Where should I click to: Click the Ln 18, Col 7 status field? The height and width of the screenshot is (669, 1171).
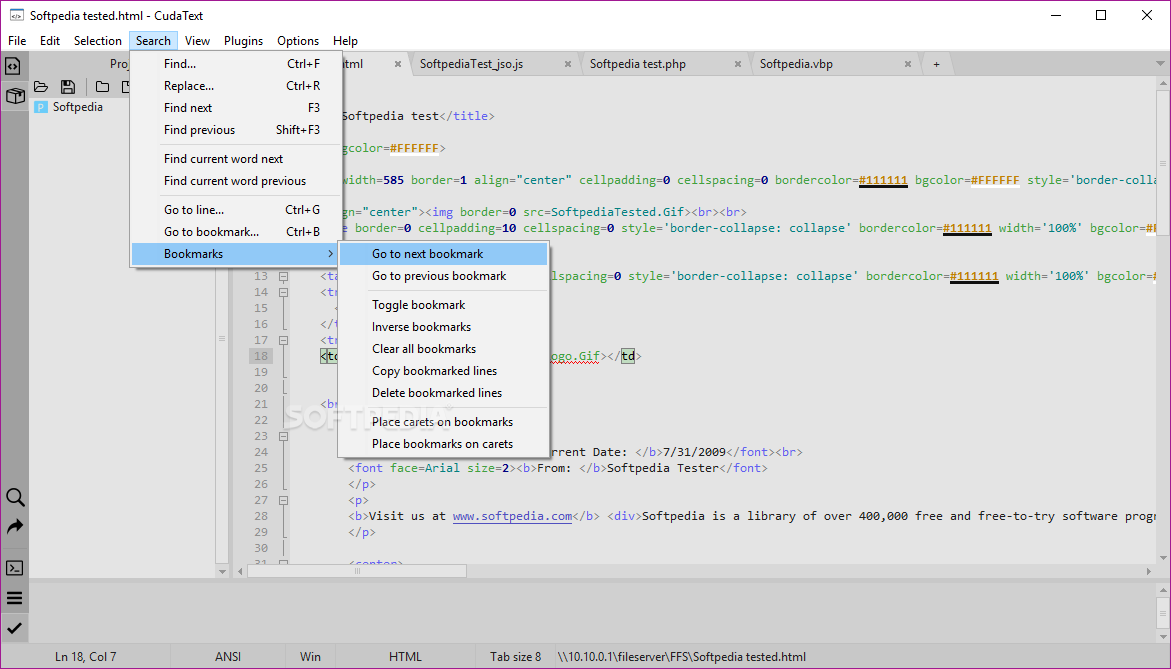(x=85, y=657)
